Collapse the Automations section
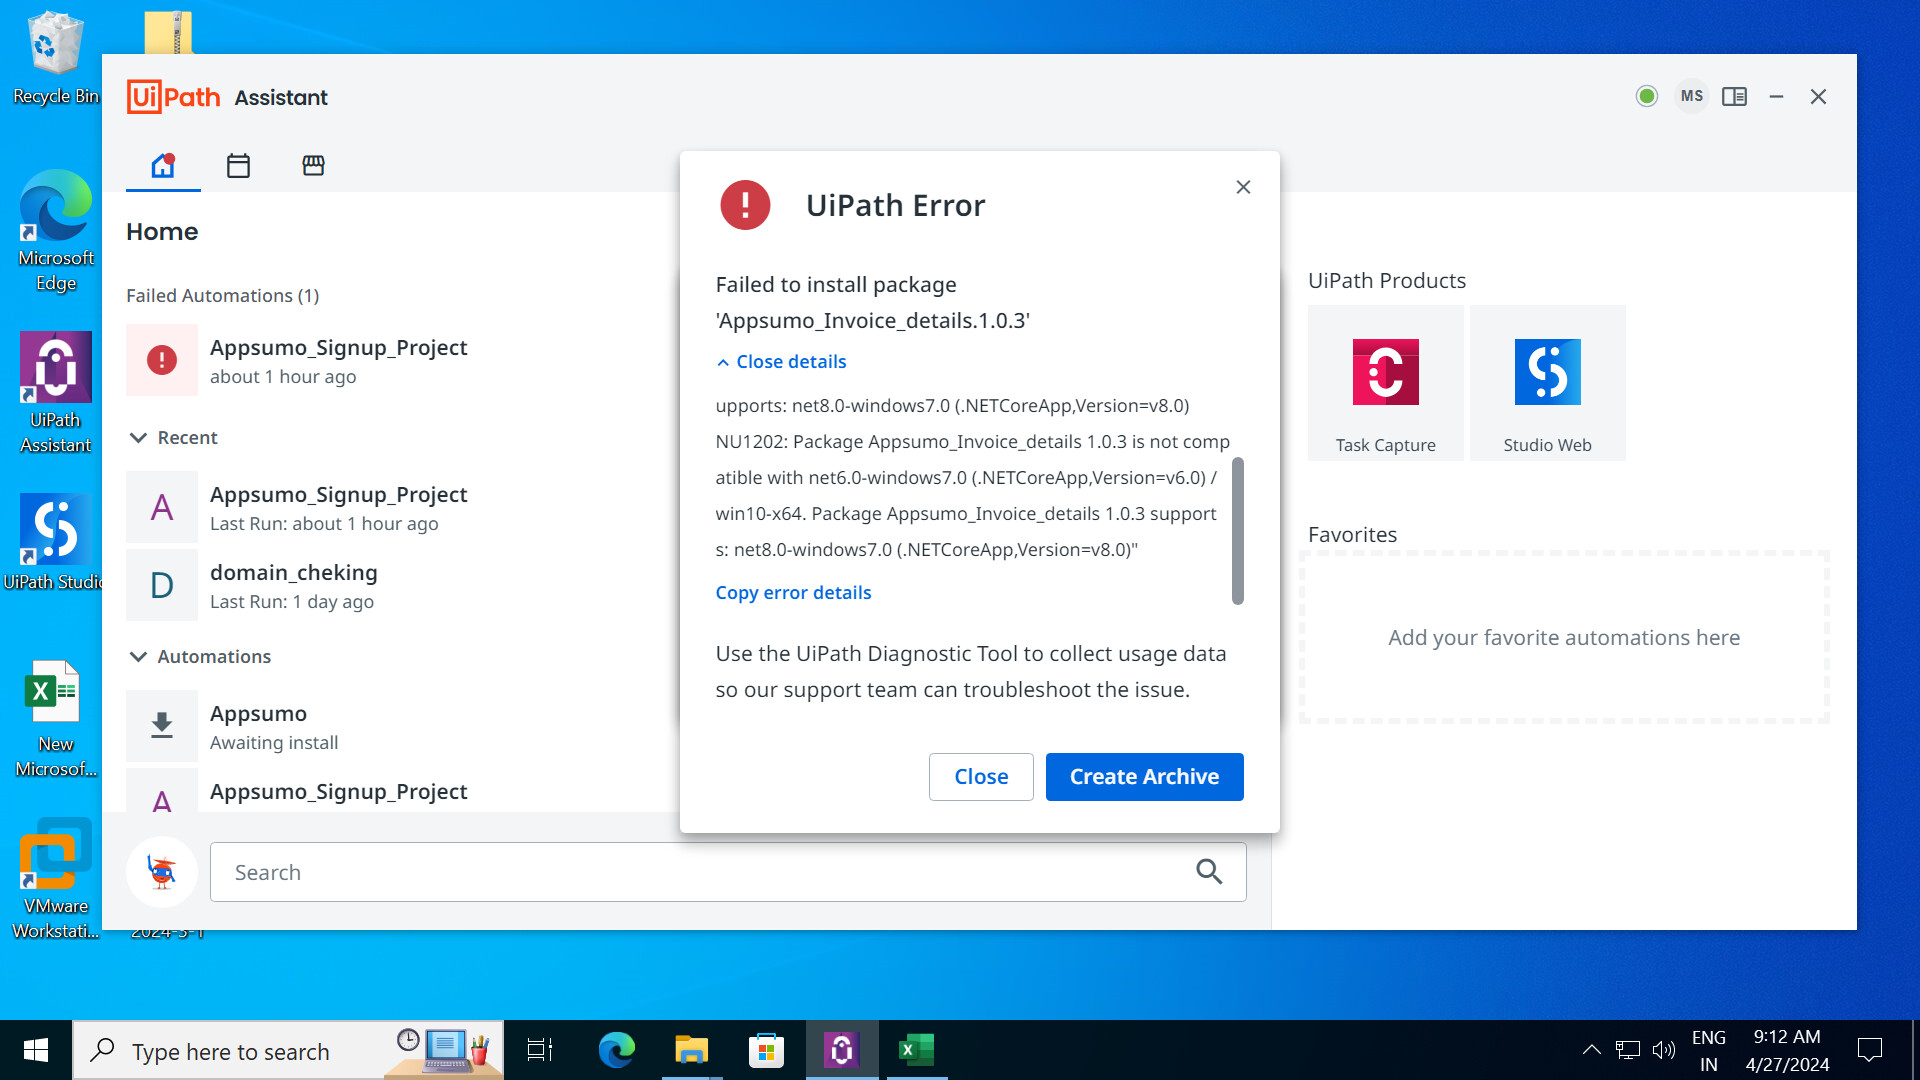Image resolution: width=1920 pixels, height=1080 pixels. [138, 657]
